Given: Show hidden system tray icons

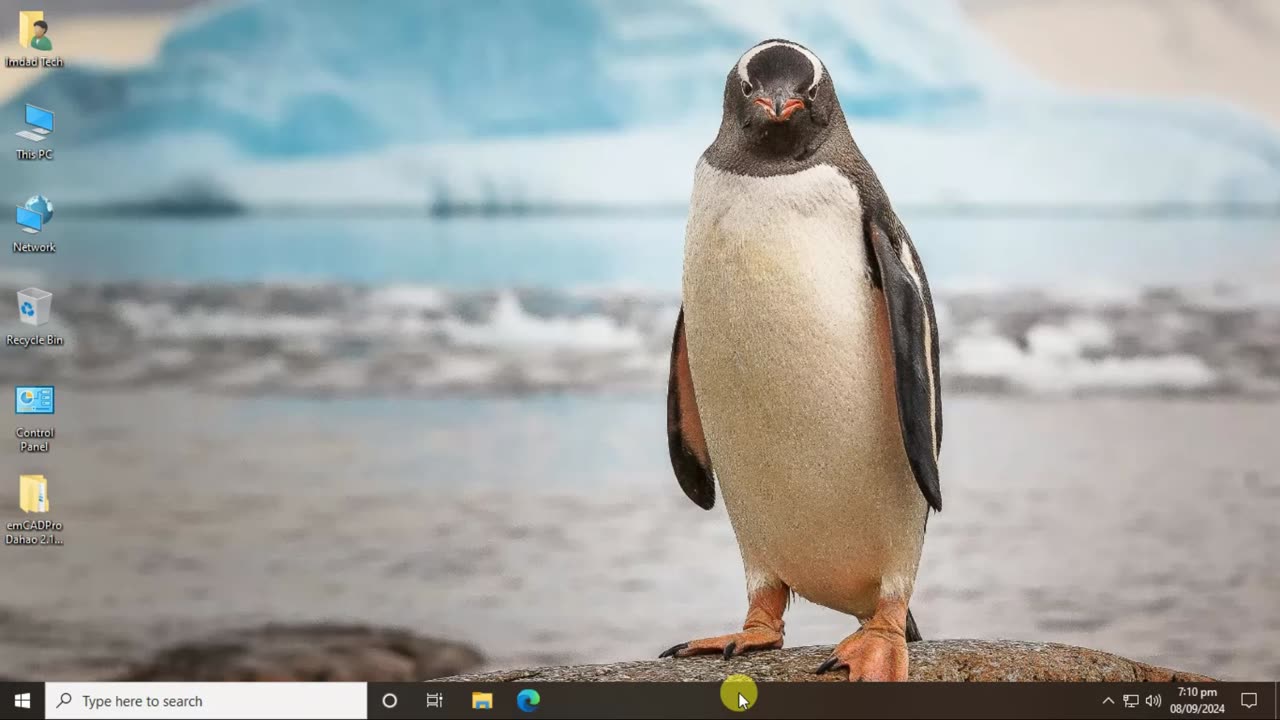Looking at the screenshot, I should 1108,701.
